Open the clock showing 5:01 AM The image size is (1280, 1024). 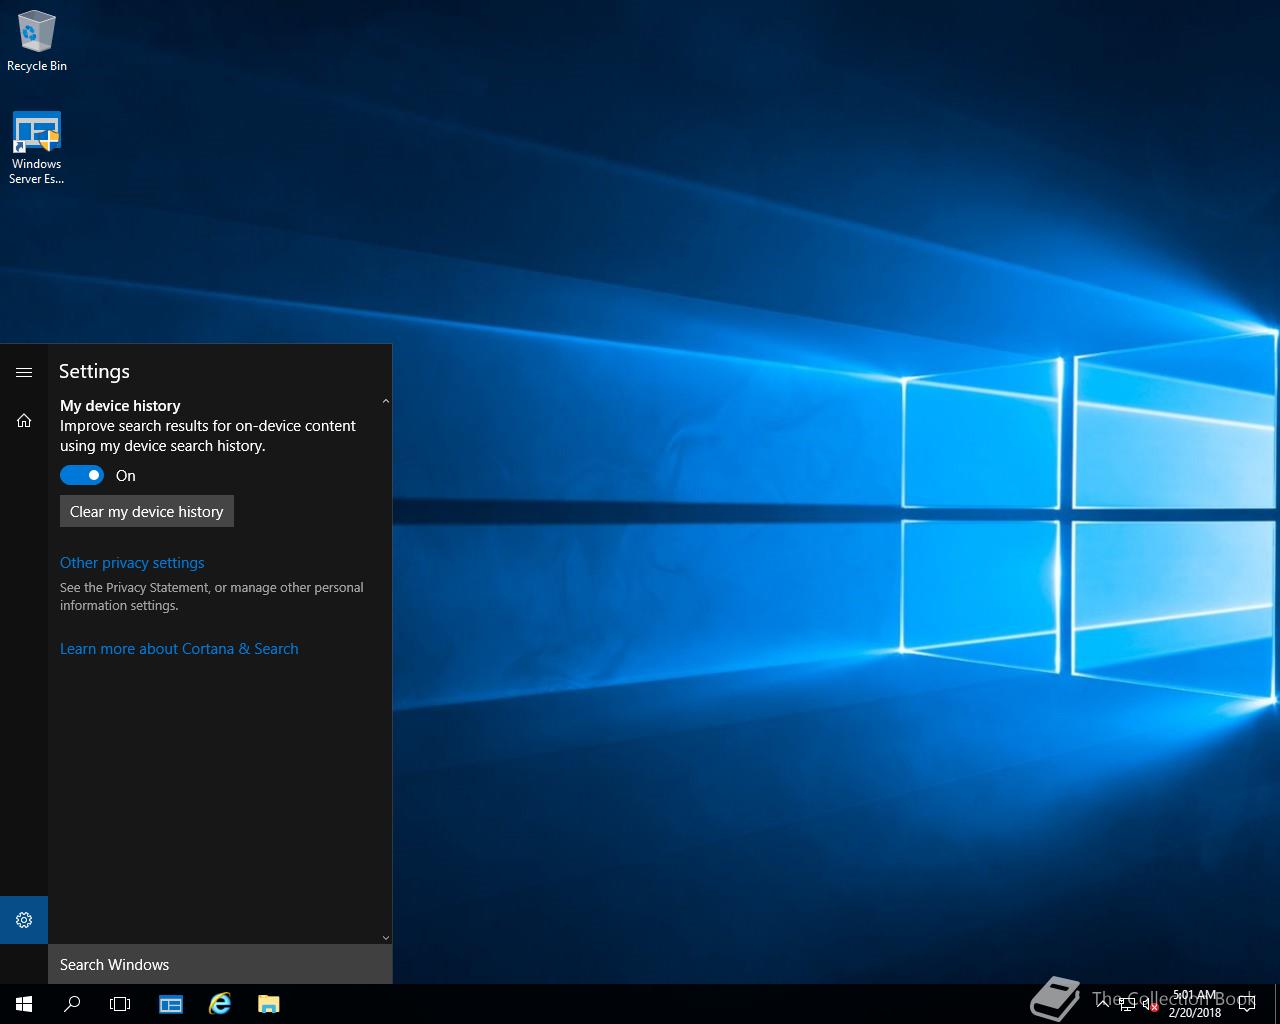[1195, 1004]
